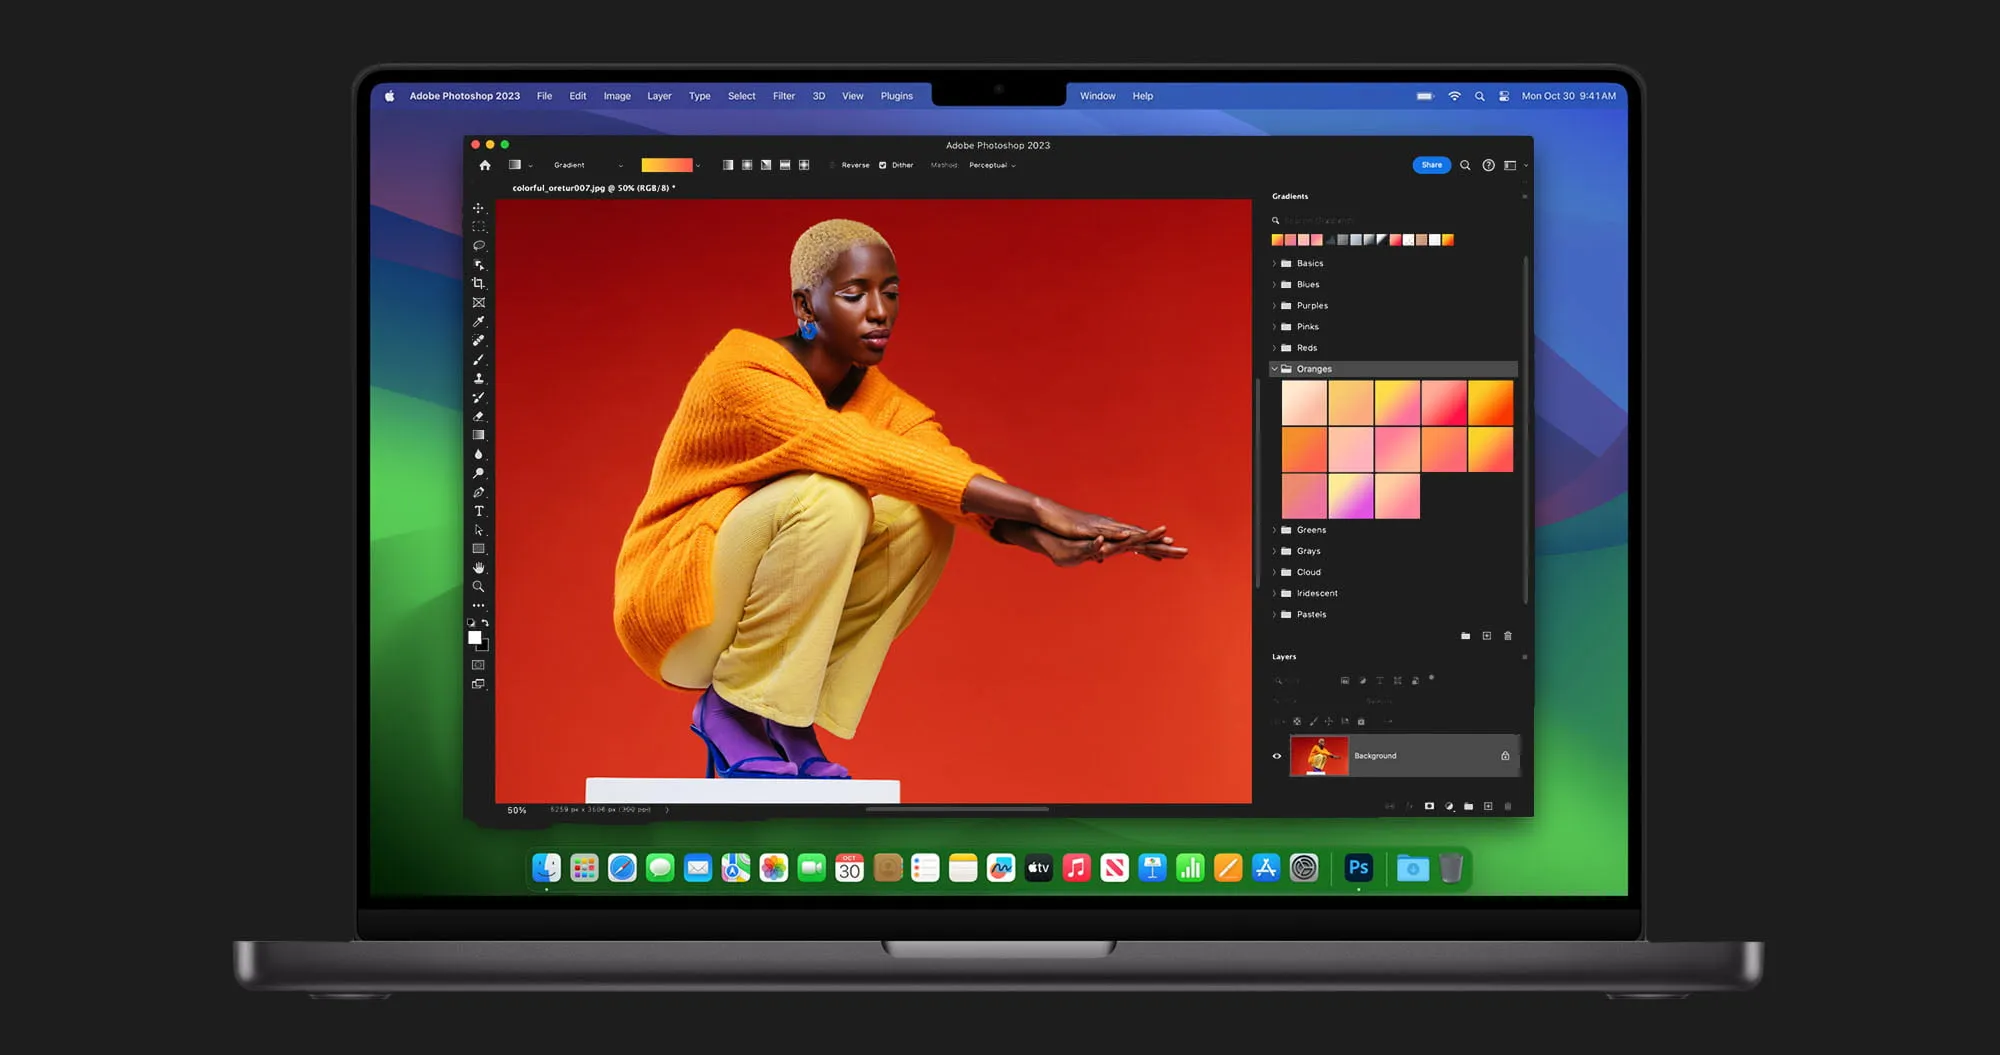The image size is (2000, 1055).
Task: Toggle the Background layer visibility
Action: [1277, 756]
